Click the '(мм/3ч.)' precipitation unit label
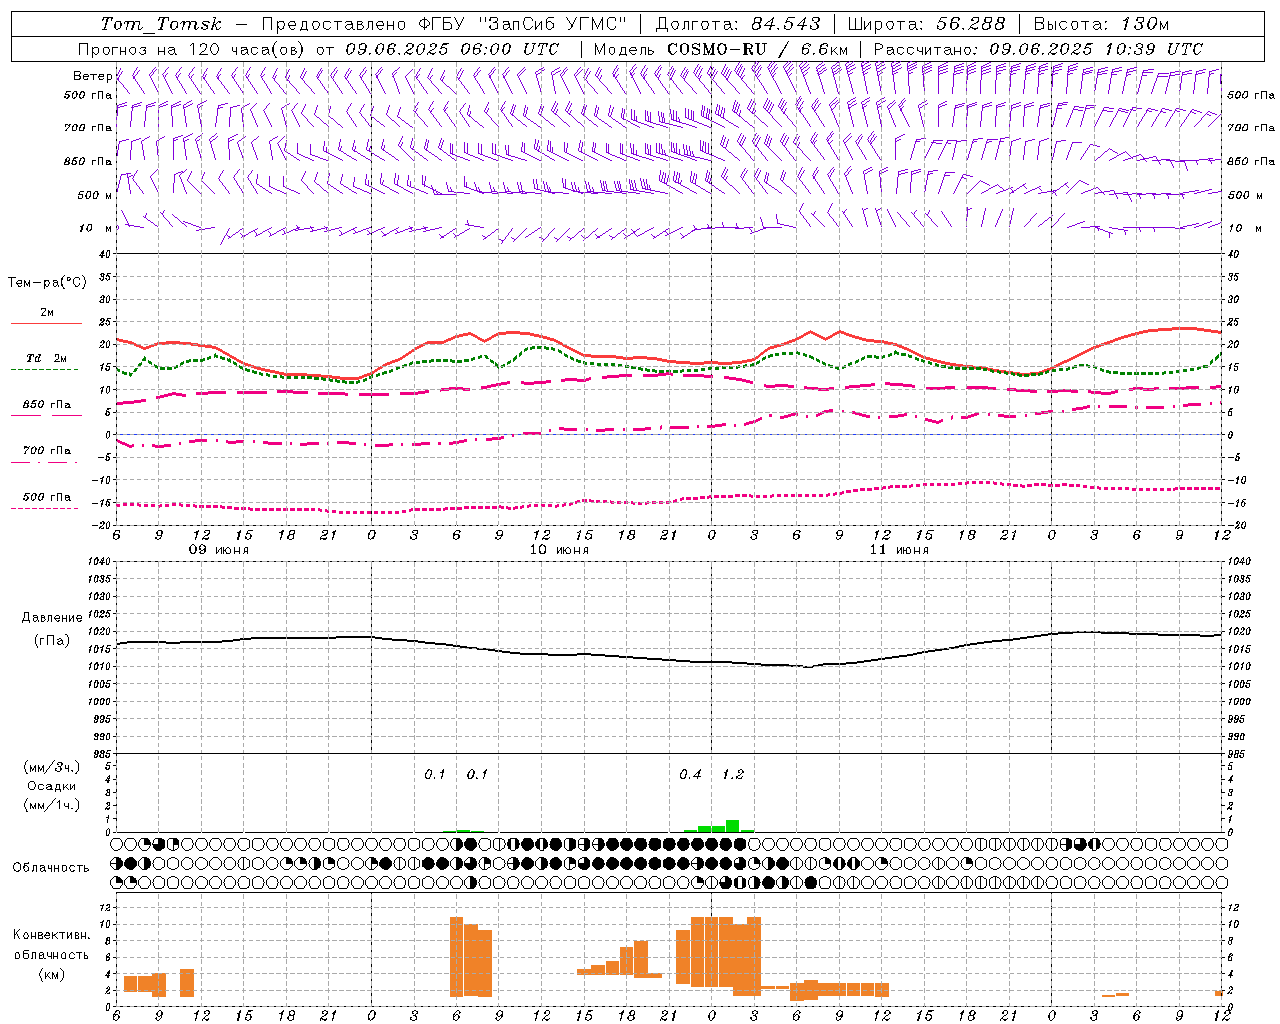The width and height of the screenshot is (1280, 1024). [x=51, y=767]
